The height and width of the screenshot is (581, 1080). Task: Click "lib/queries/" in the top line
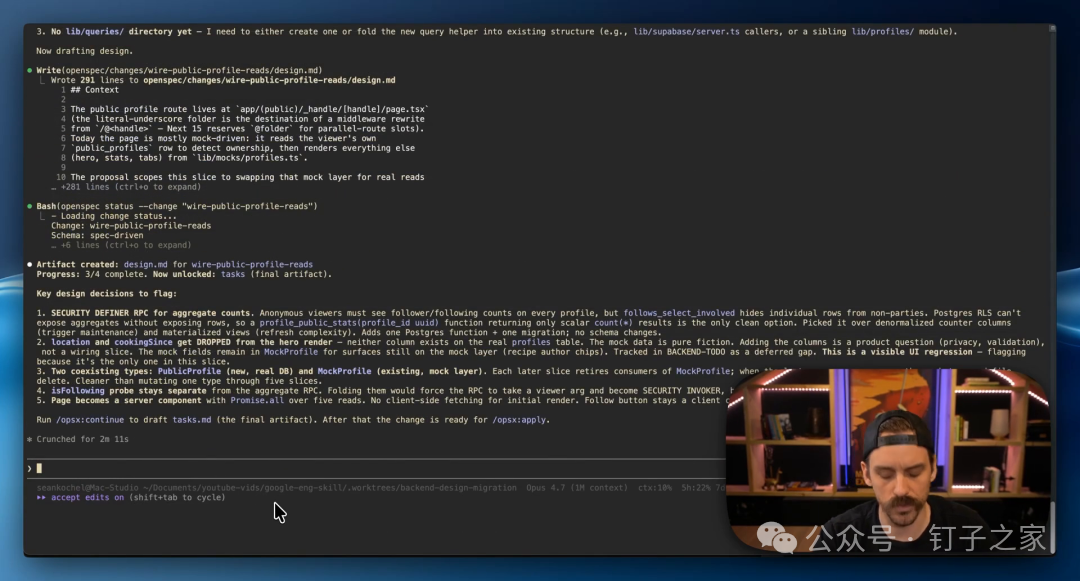95,32
